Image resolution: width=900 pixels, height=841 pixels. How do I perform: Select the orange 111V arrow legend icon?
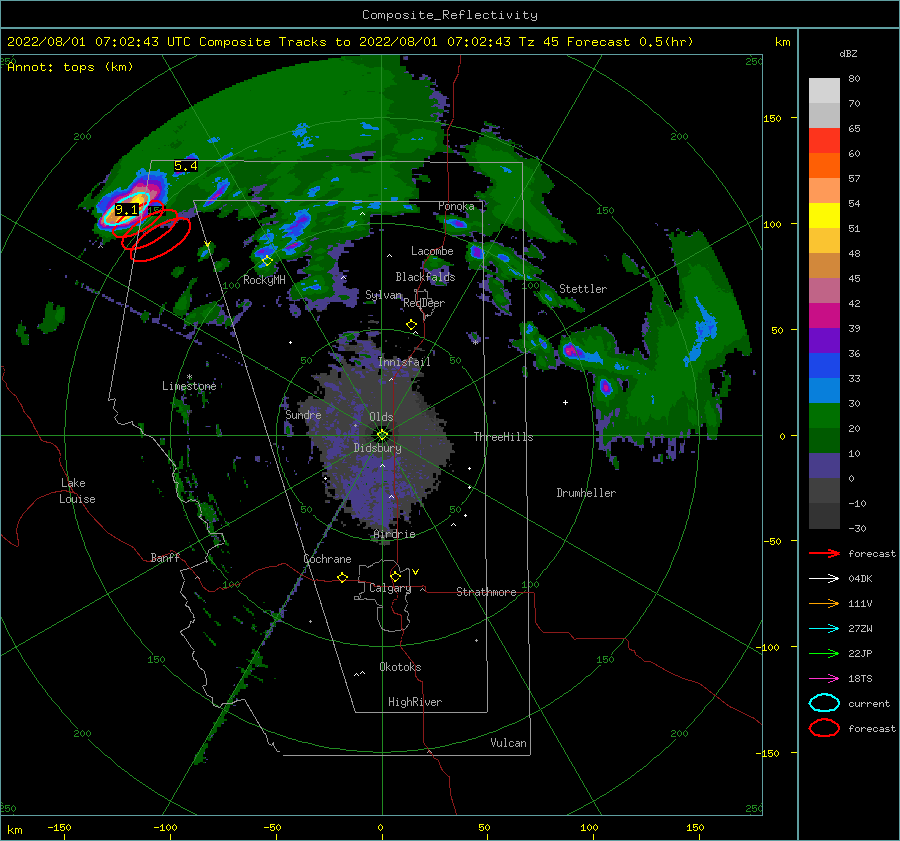pos(824,603)
